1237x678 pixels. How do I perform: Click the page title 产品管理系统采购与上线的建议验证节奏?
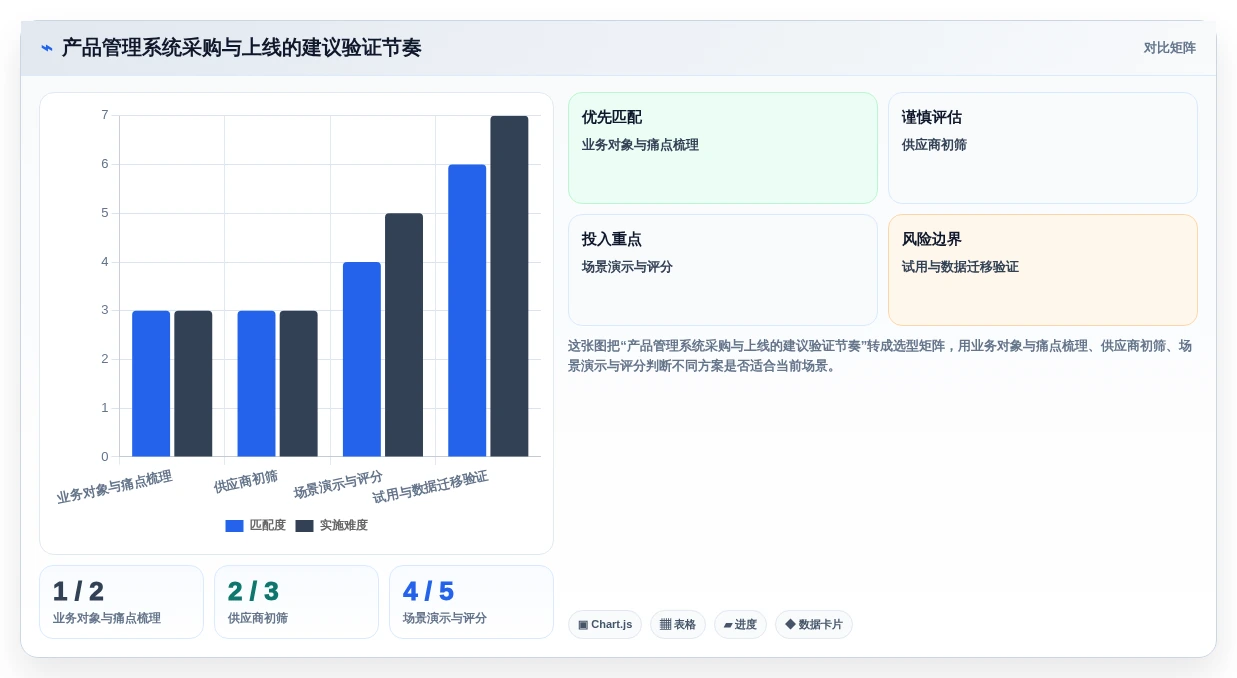click(x=241, y=48)
